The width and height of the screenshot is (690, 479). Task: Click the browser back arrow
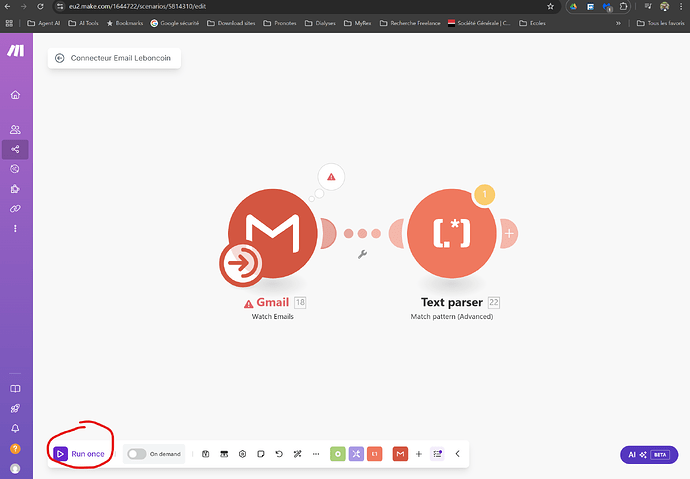click(7, 6)
